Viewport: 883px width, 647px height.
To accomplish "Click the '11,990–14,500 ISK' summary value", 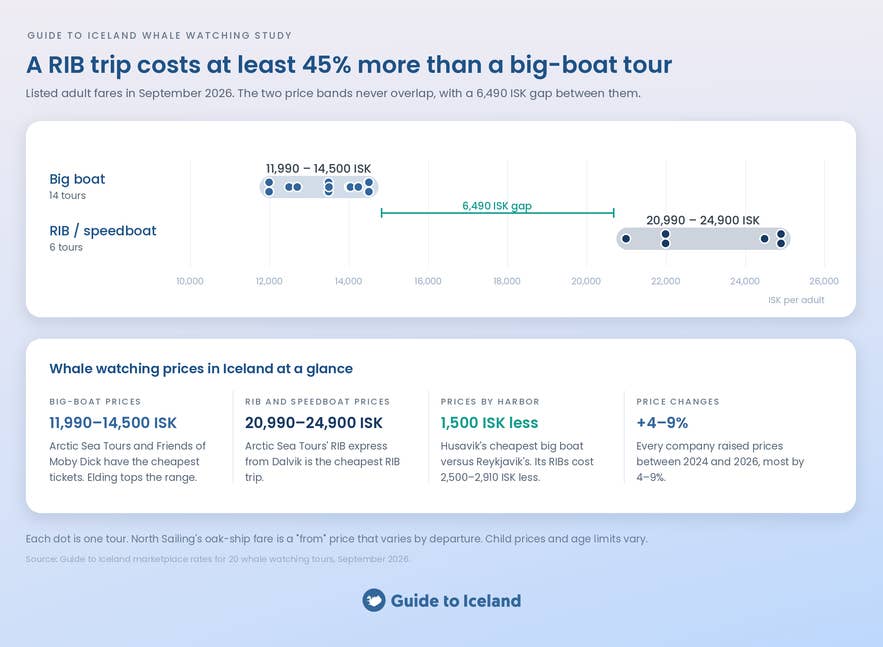I will pyautogui.click(x=113, y=423).
